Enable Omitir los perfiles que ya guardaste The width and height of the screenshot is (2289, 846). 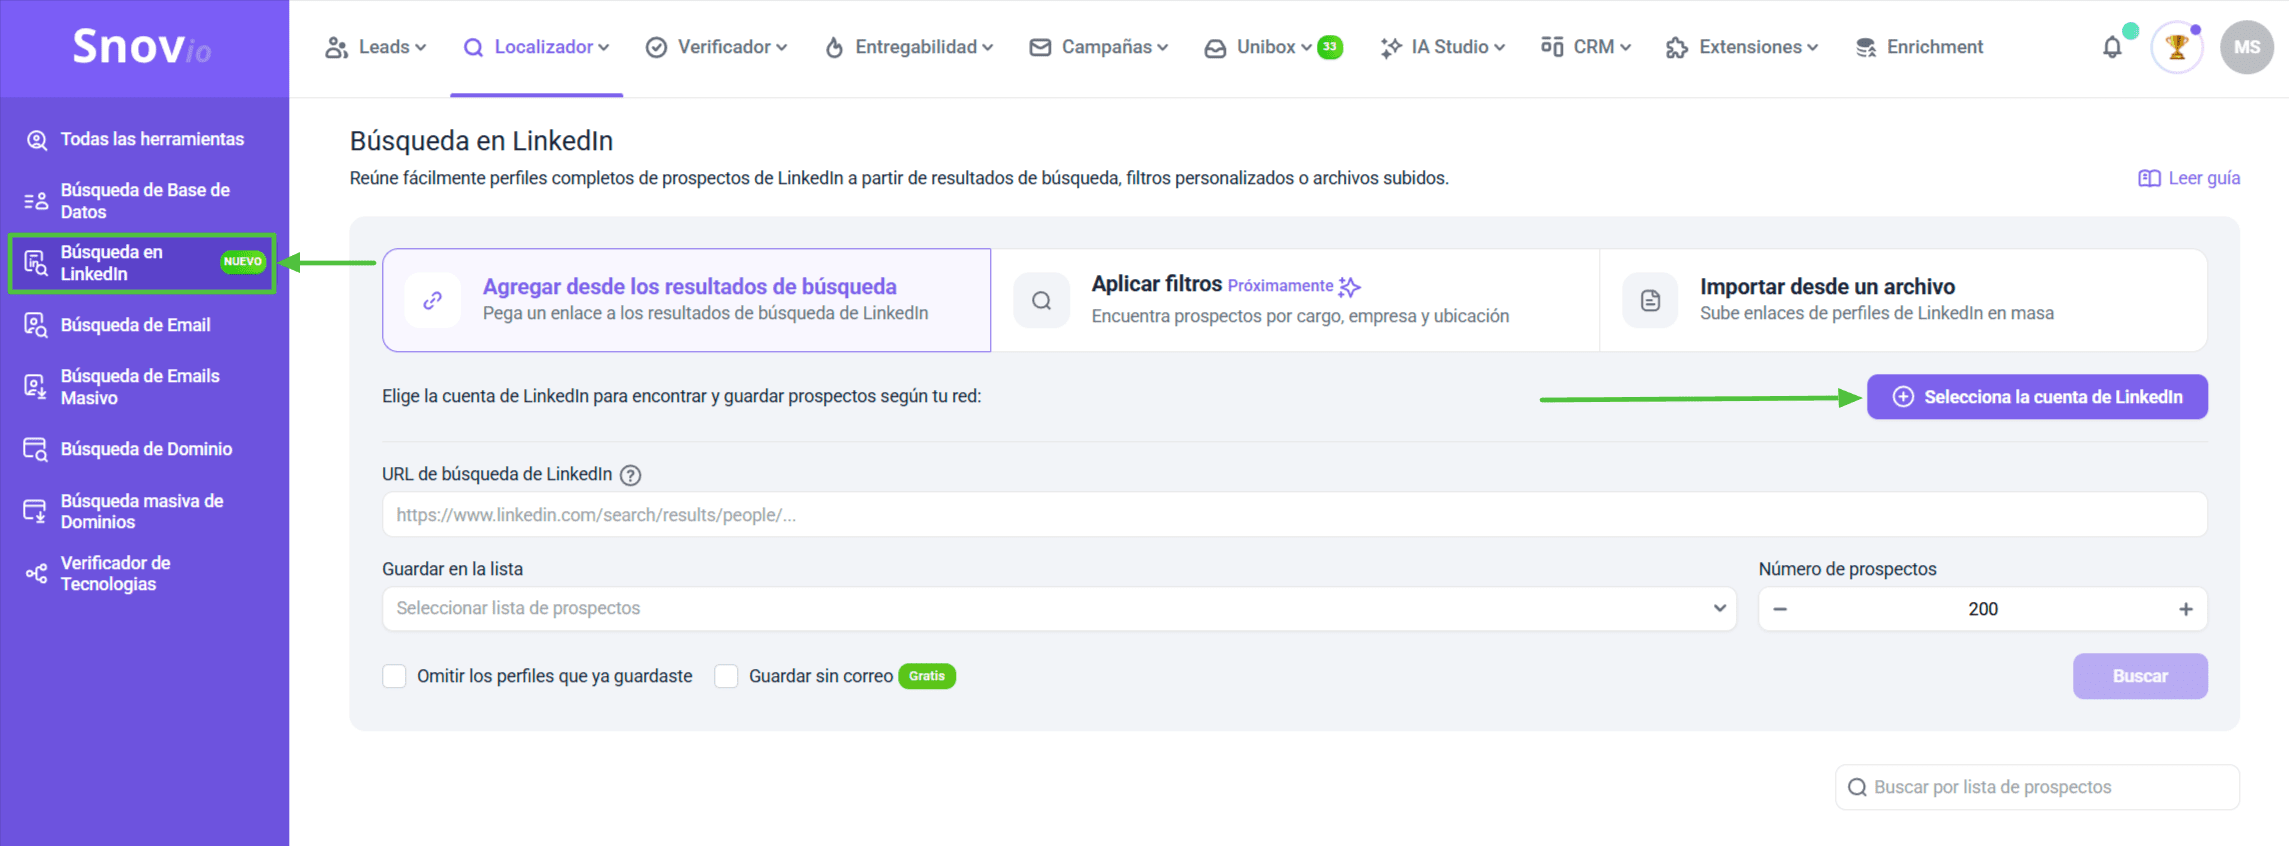[395, 676]
